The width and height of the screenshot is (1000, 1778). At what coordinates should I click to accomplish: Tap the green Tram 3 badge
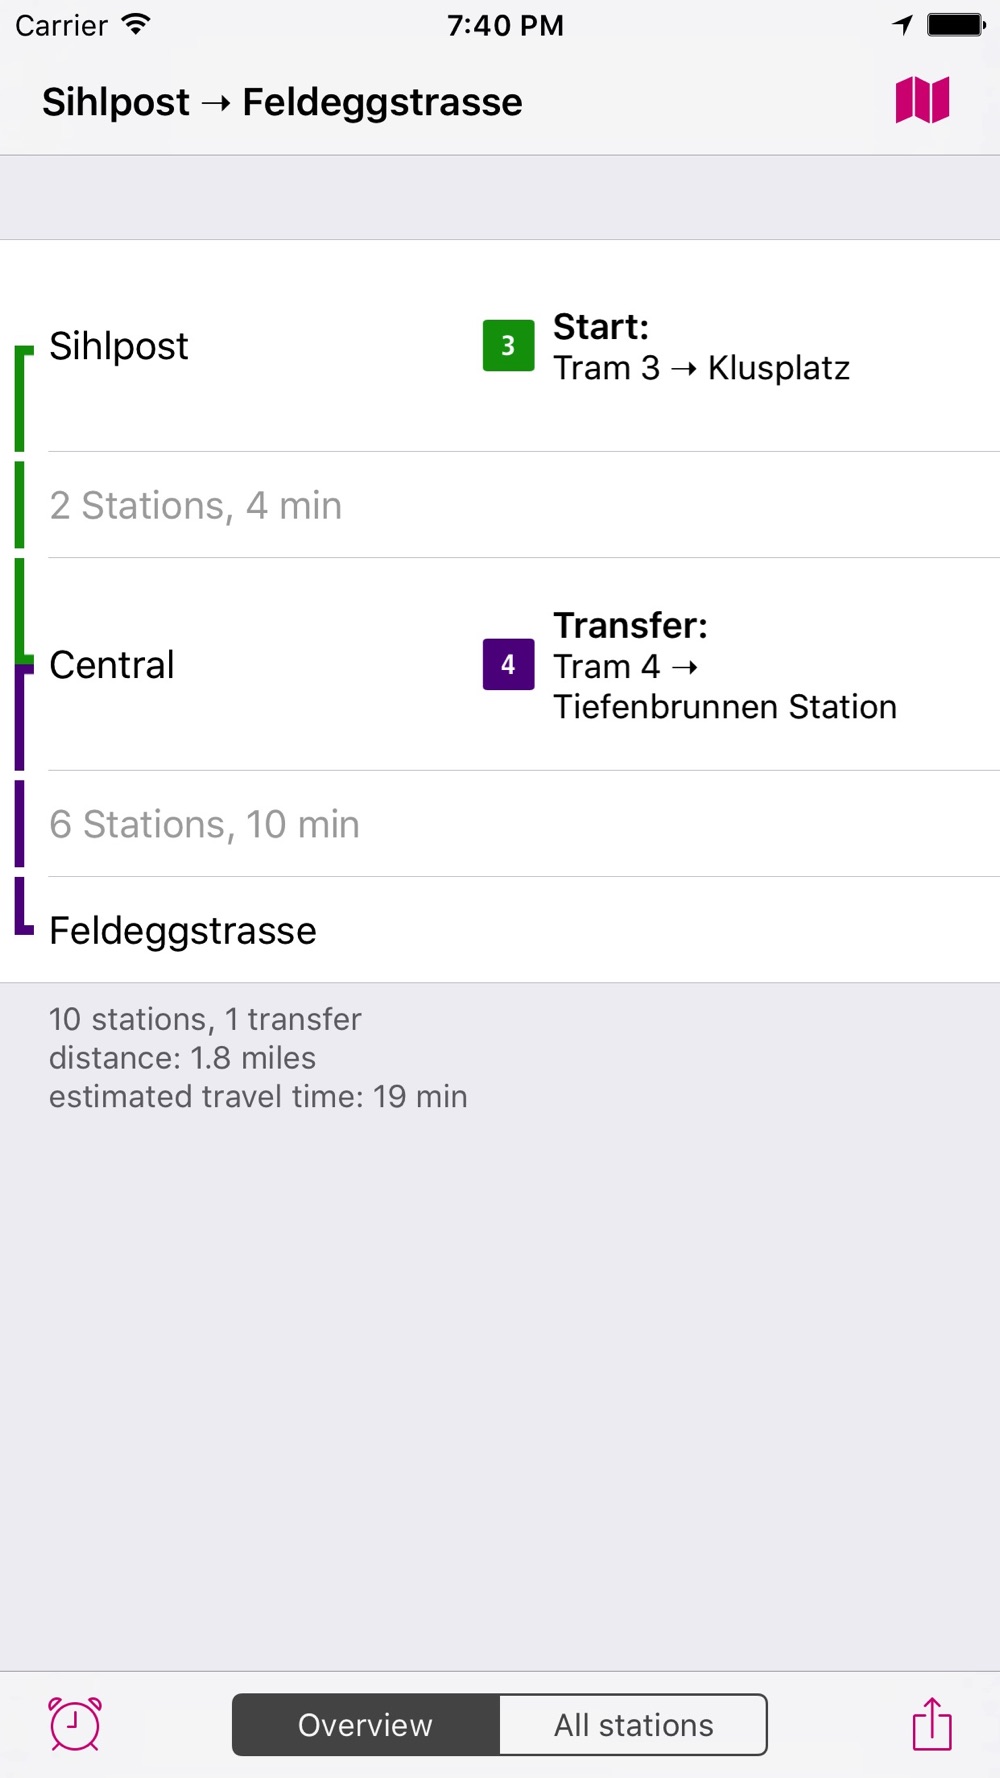(x=508, y=345)
